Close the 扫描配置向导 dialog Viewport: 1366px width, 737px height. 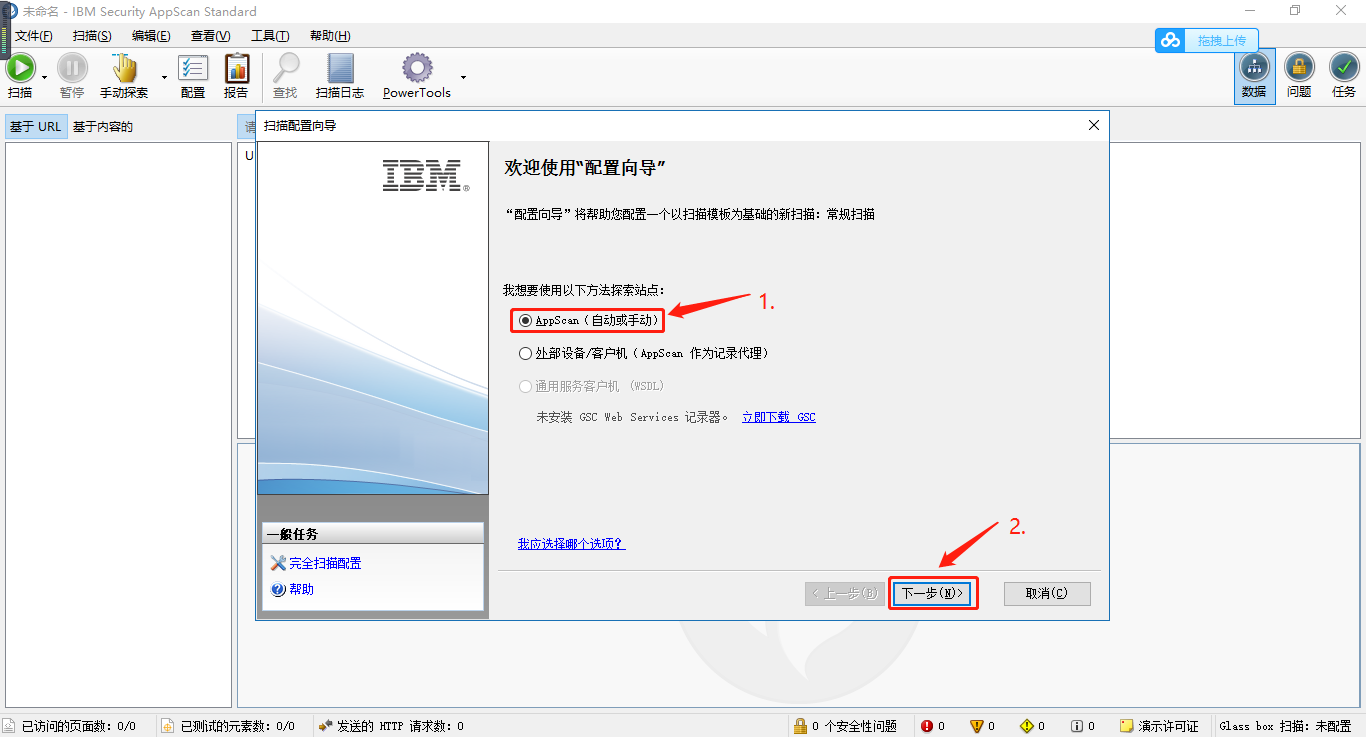point(1094,126)
